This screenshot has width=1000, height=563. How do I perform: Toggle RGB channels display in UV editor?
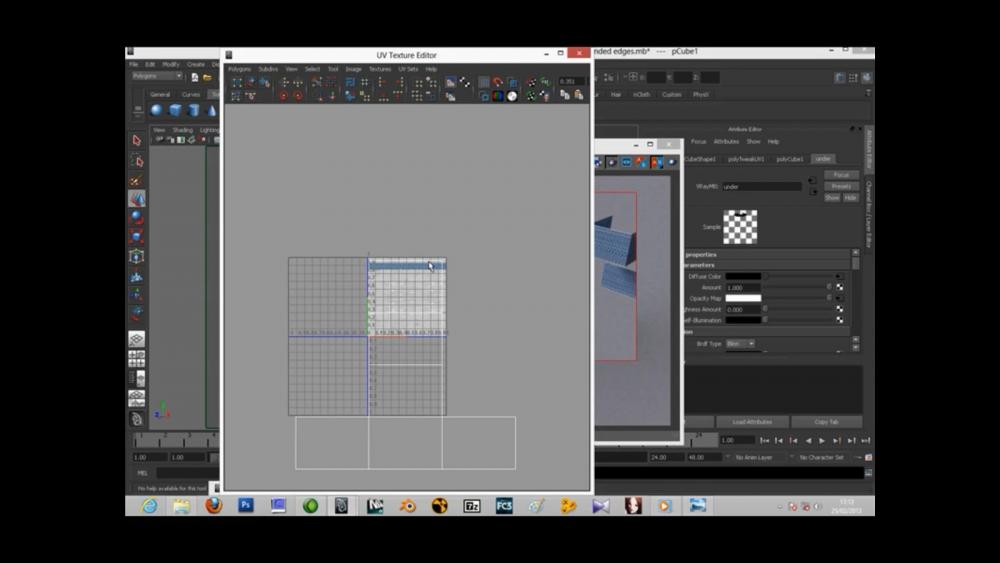(x=498, y=96)
